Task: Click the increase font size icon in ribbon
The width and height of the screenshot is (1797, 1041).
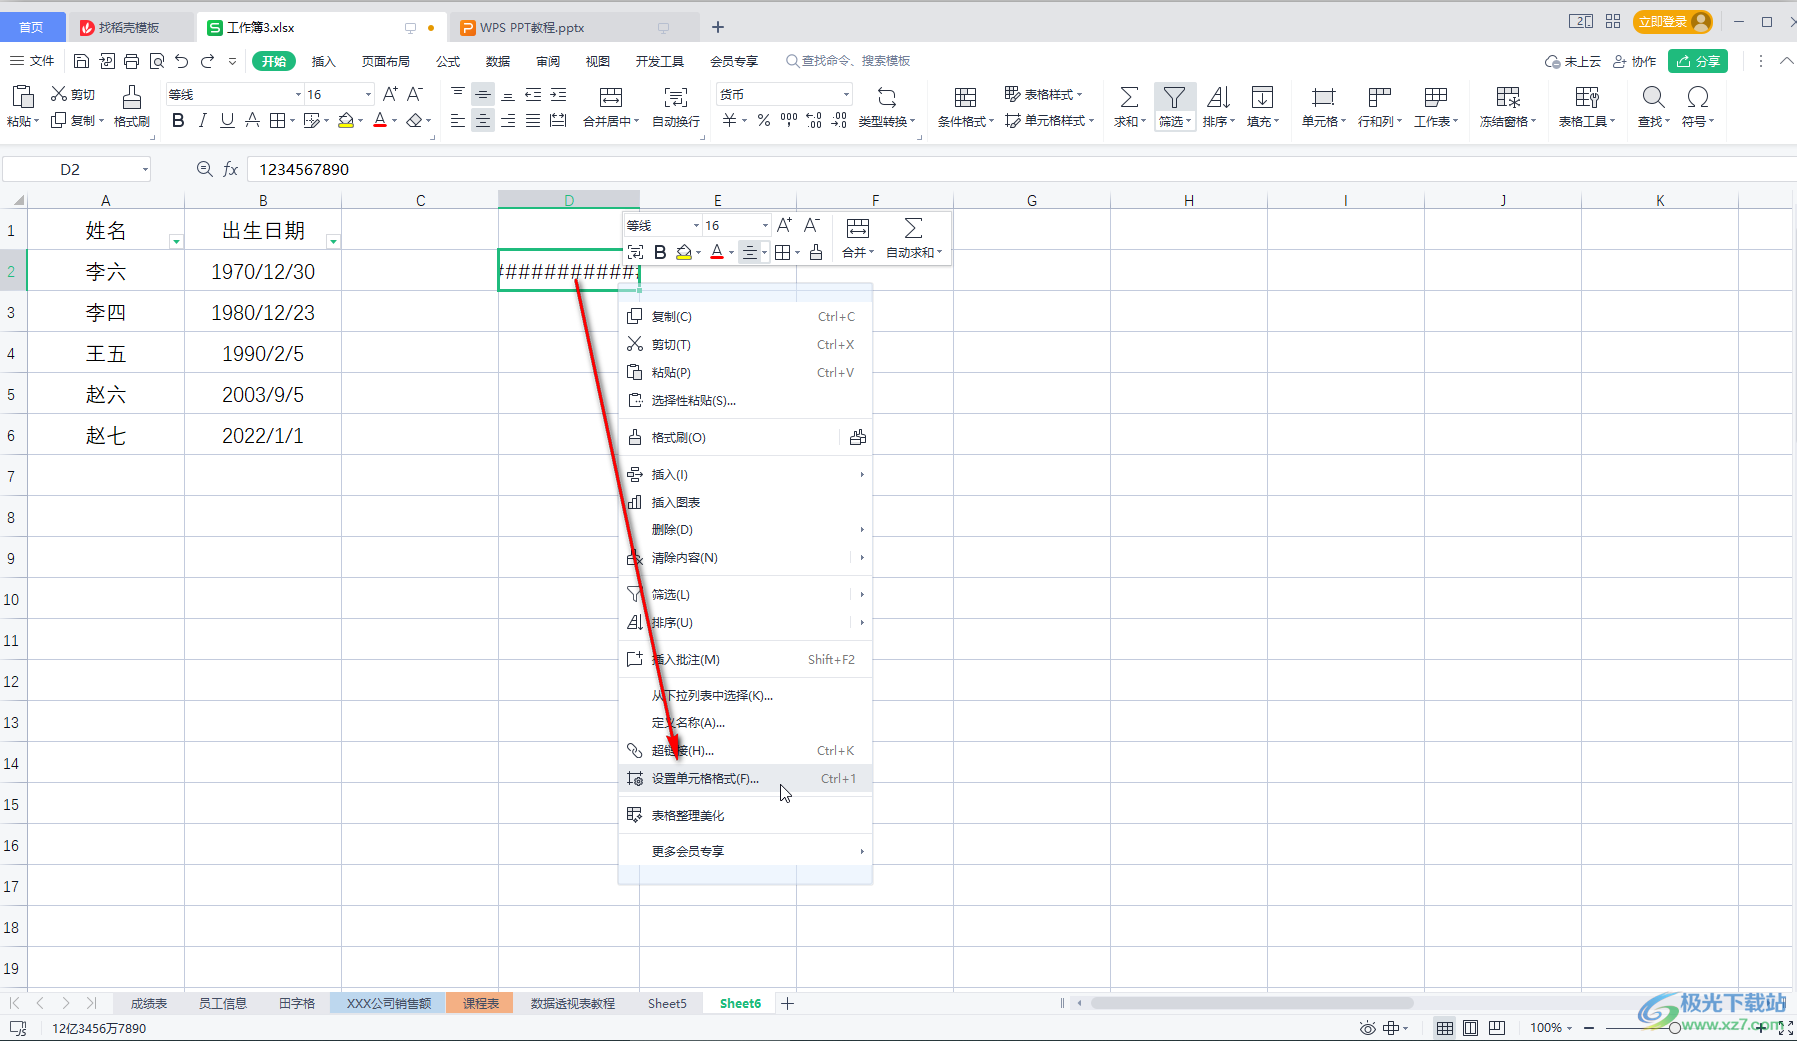Action: click(x=390, y=94)
